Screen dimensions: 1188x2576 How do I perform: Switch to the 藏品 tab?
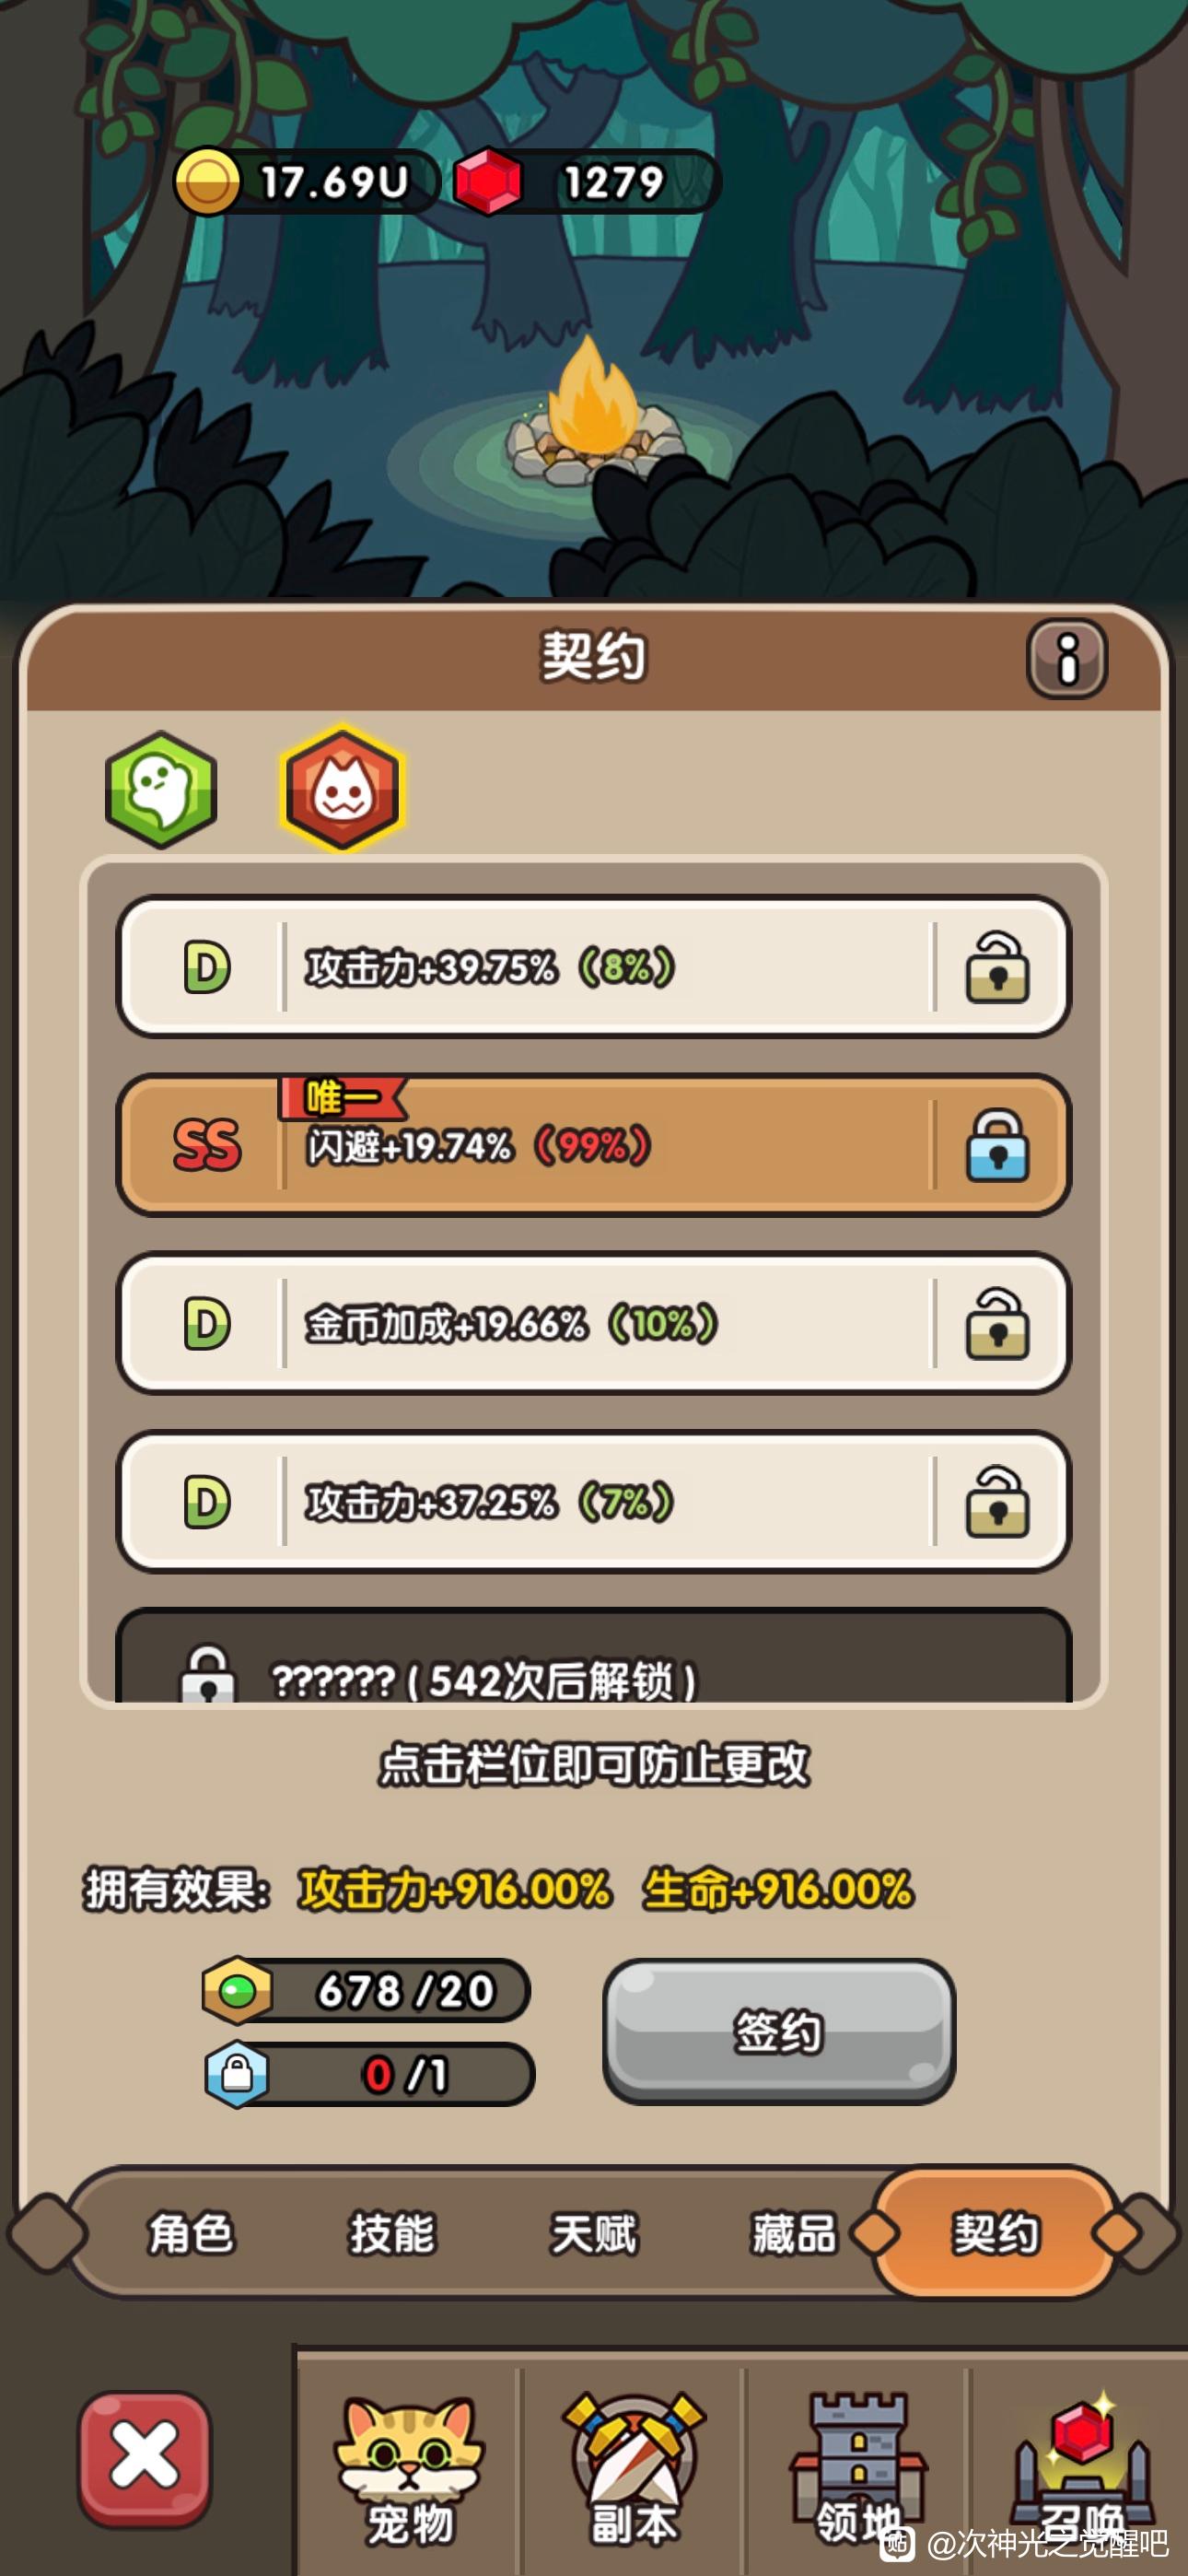[794, 2233]
